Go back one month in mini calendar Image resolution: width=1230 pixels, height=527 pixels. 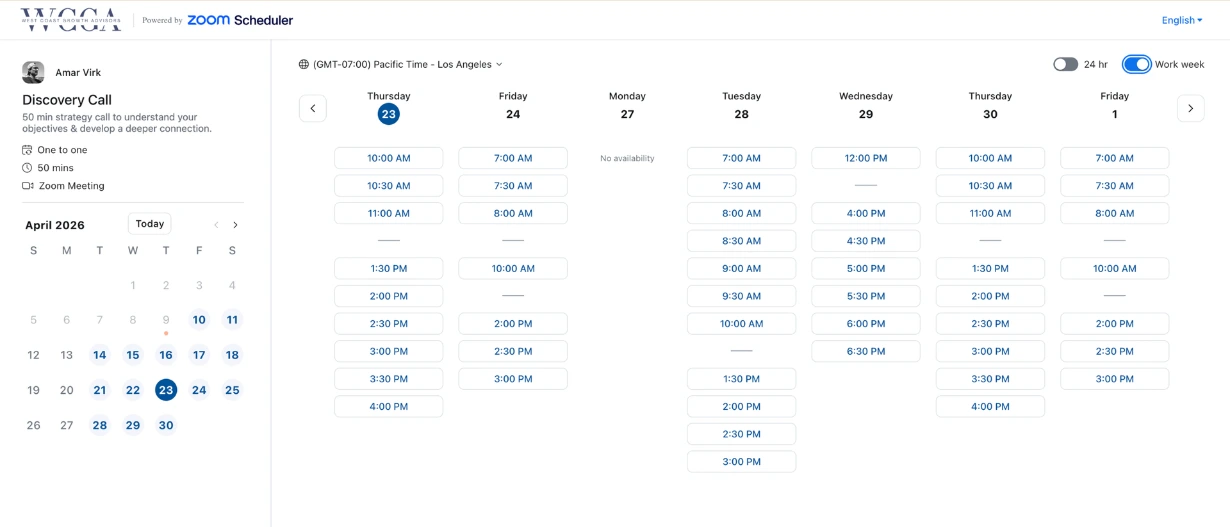pos(216,225)
